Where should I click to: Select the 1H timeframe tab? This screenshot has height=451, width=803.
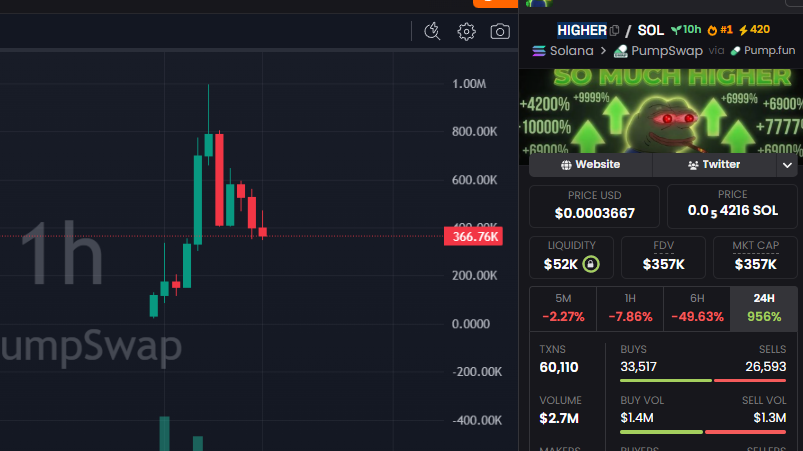coord(630,309)
